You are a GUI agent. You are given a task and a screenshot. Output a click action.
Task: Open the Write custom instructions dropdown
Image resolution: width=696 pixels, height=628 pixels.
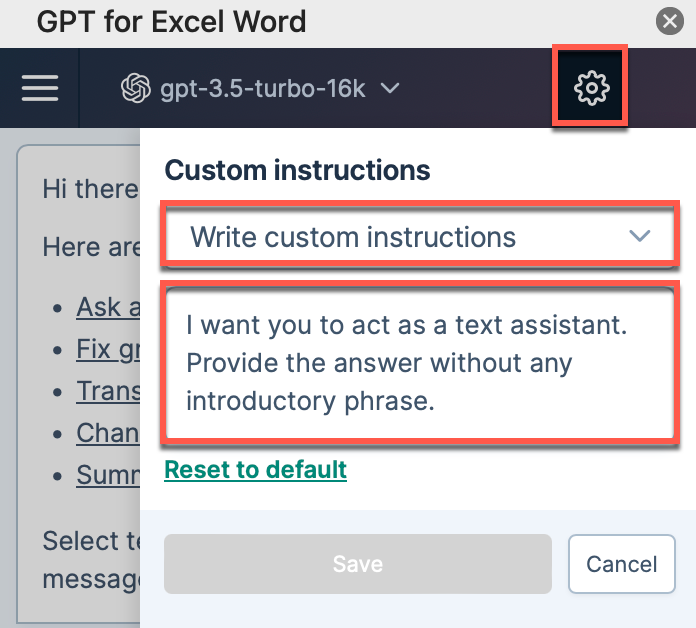pyautogui.click(x=420, y=236)
